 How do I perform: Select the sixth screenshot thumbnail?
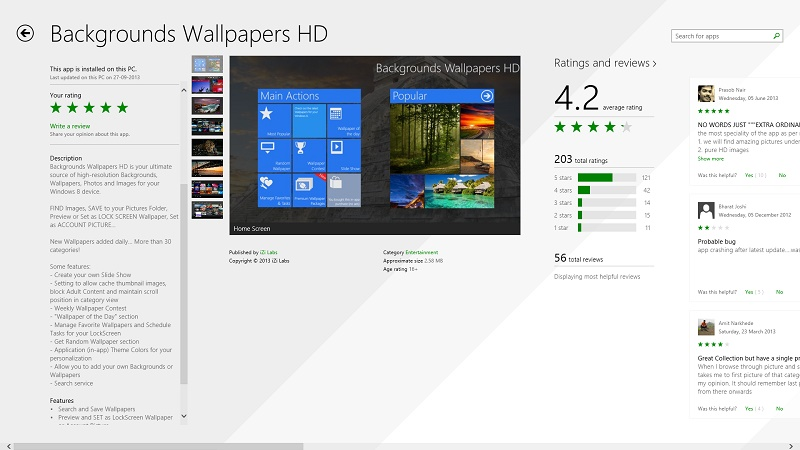point(207,168)
